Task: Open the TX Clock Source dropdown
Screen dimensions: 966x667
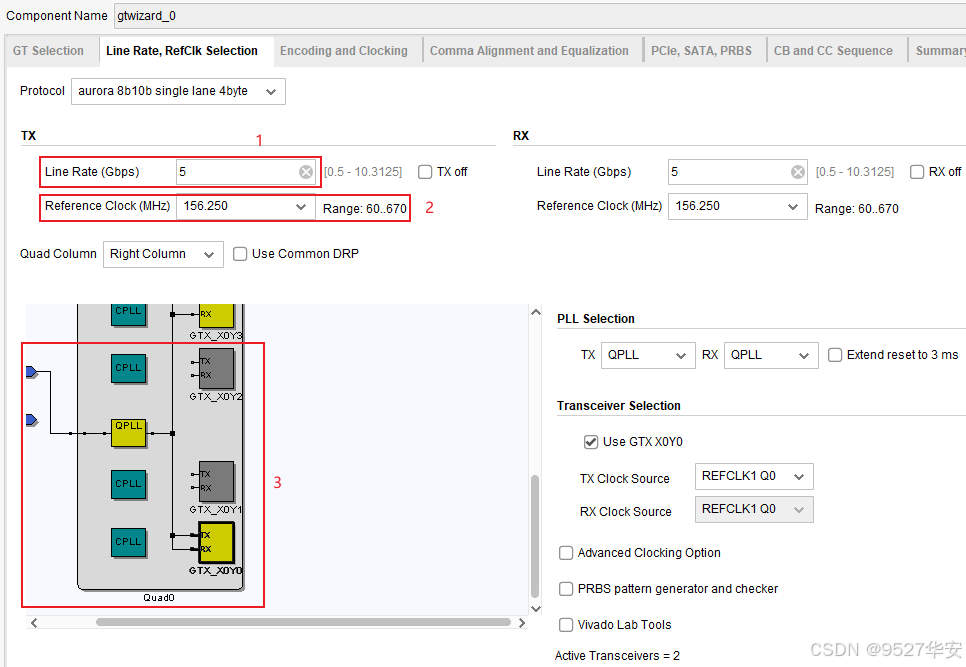Action: 754,476
